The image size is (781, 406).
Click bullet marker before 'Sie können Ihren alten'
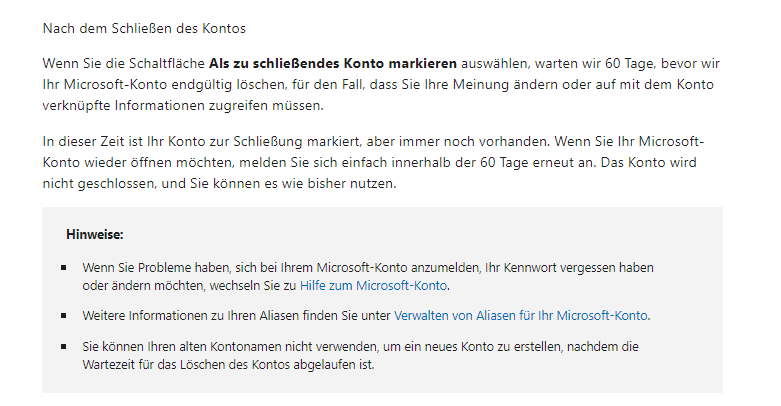[64, 346]
